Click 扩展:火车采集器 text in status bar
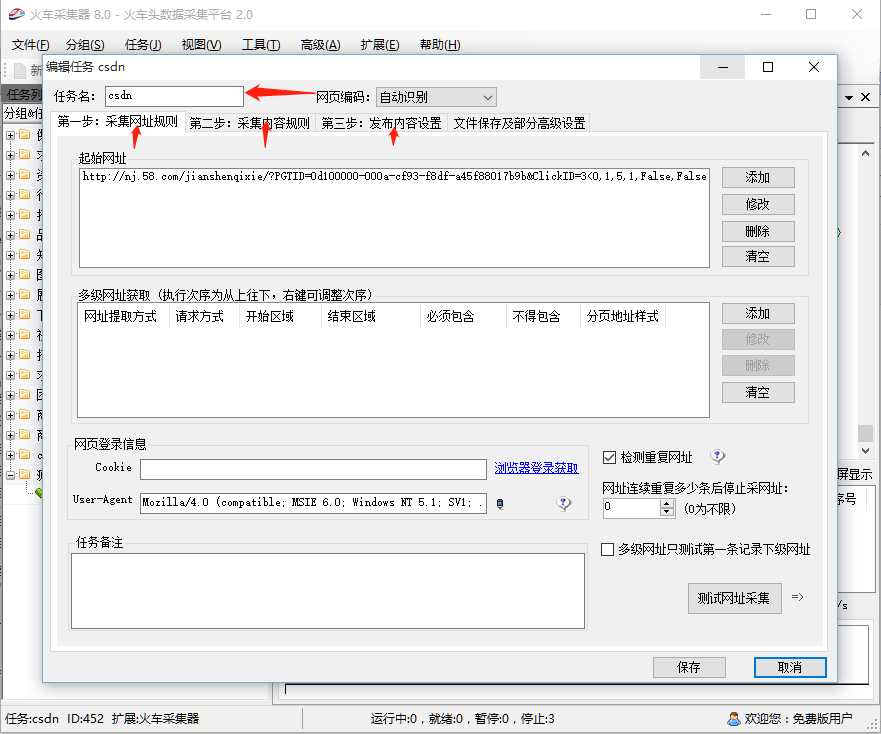Viewport: 881px width, 734px height. [x=155, y=718]
